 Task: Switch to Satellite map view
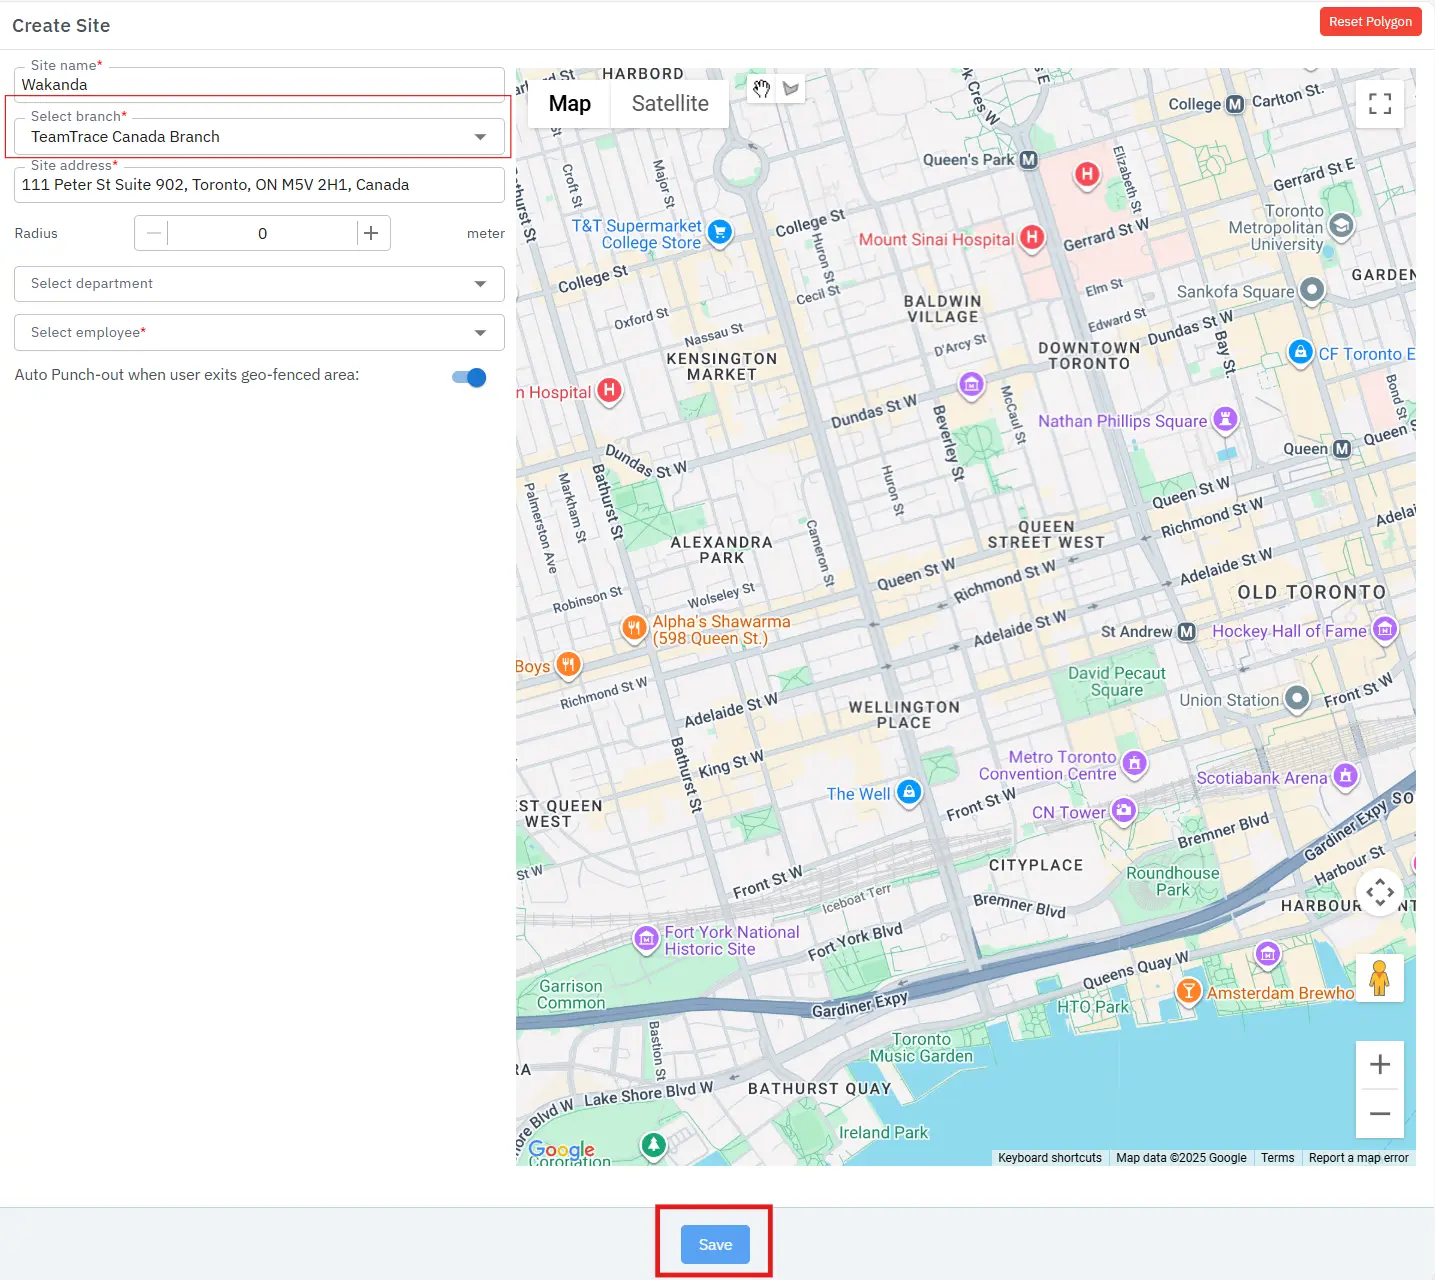[x=670, y=104]
